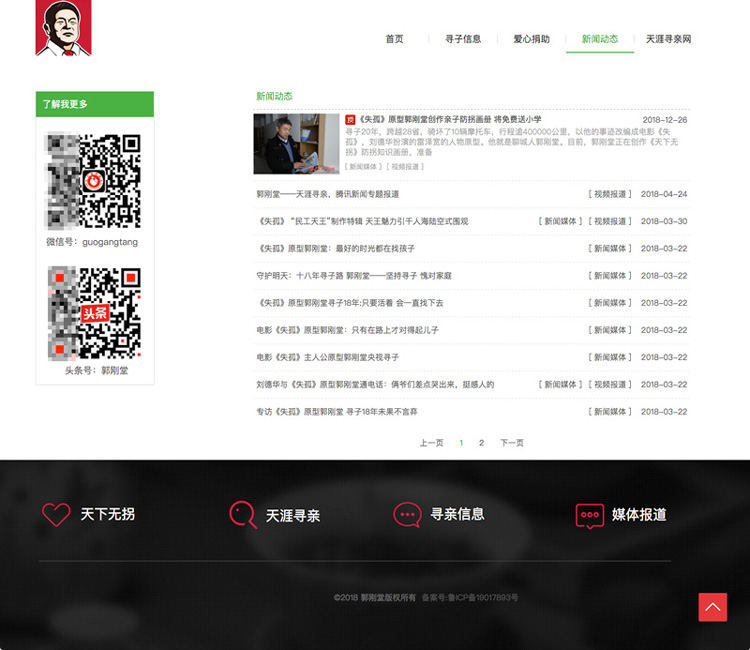The width and height of the screenshot is (750, 650).
Task: Click the message box icon beside 媒体报道
Action: tap(589, 516)
